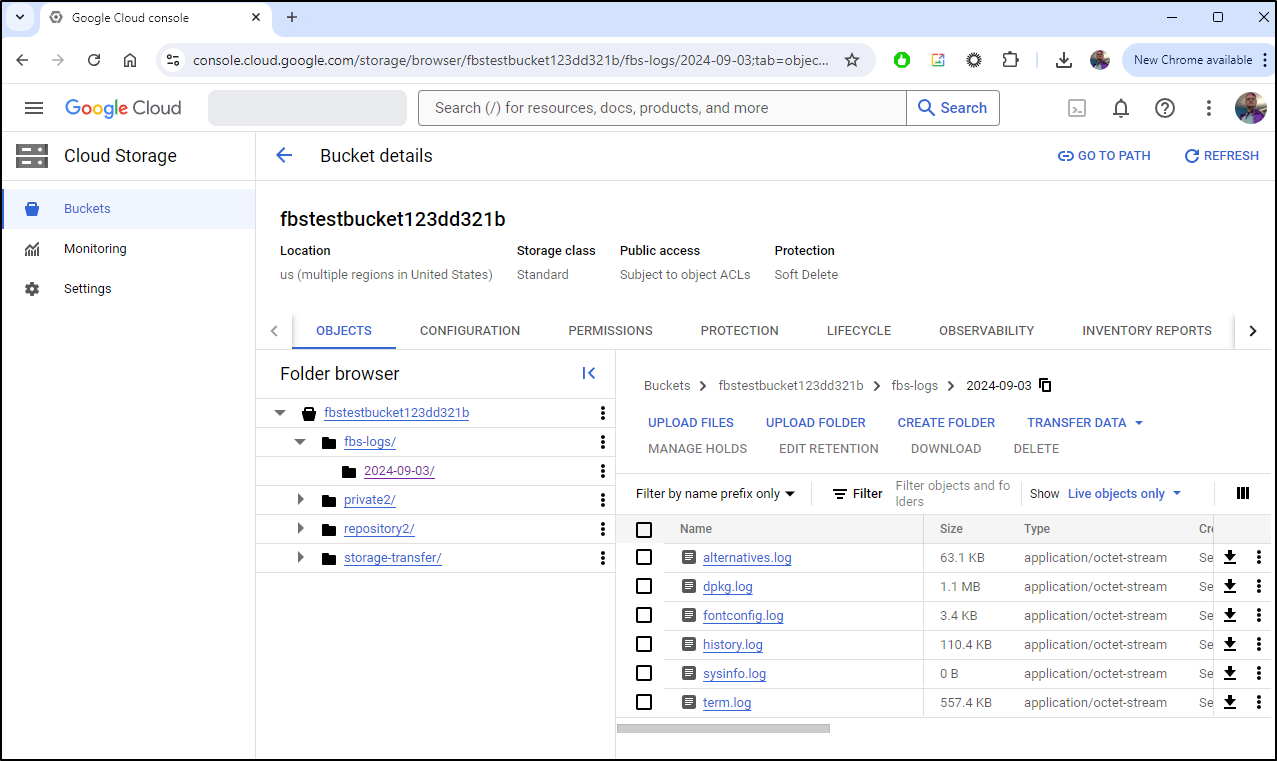Switch to the Inventory Reports tab
The image size is (1277, 761).
[x=1147, y=331]
